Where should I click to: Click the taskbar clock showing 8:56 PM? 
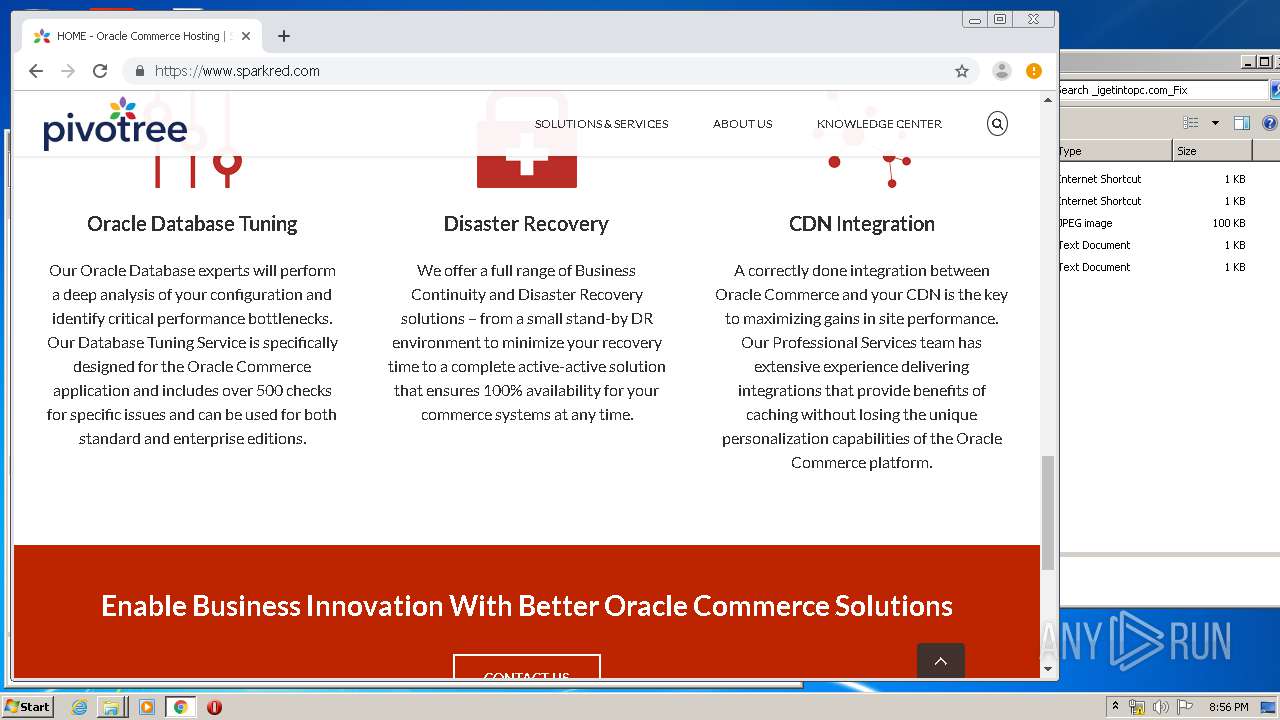tap(1228, 707)
